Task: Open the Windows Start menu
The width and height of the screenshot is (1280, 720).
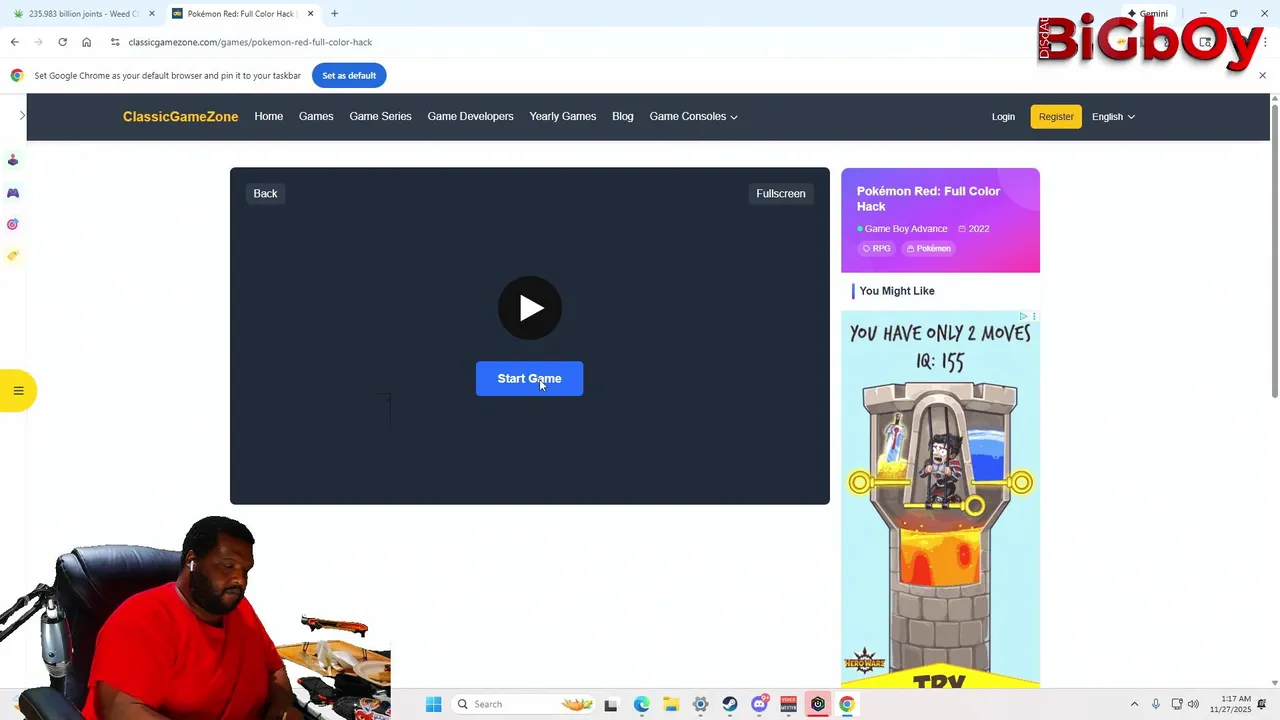Action: 433,704
